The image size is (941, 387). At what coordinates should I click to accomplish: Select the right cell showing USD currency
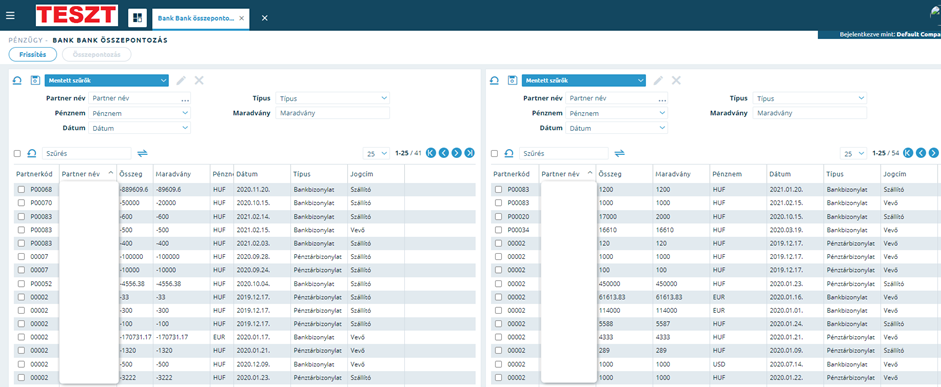tap(738, 365)
